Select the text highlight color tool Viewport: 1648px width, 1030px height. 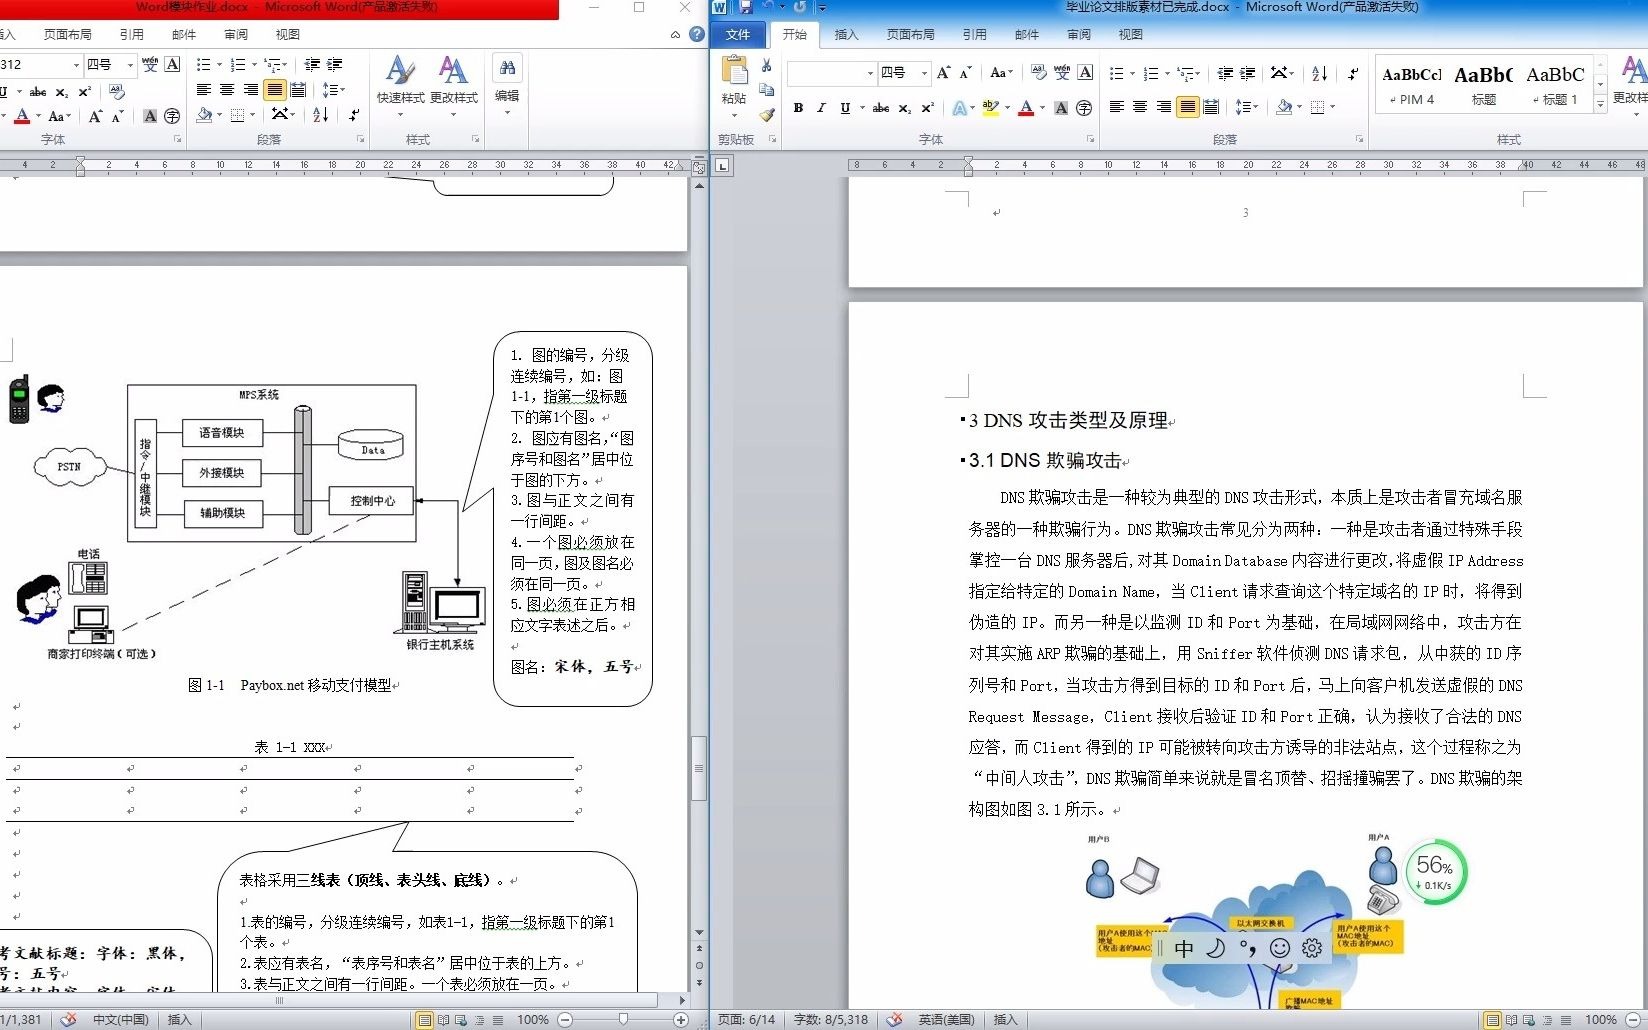(992, 107)
